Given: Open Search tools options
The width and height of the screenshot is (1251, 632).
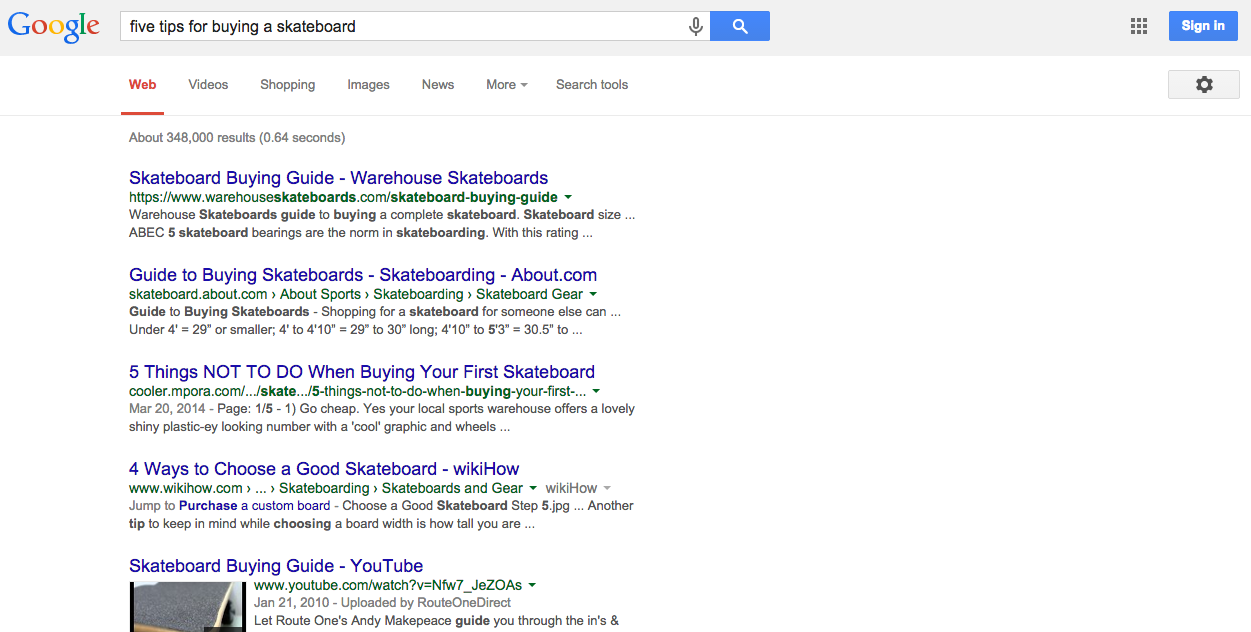Looking at the screenshot, I should [x=592, y=85].
